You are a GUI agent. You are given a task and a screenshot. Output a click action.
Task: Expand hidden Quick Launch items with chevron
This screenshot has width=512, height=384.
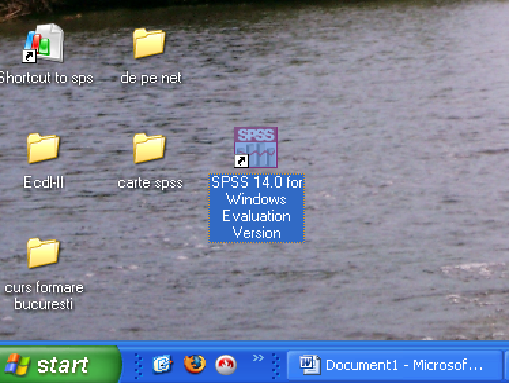click(258, 358)
